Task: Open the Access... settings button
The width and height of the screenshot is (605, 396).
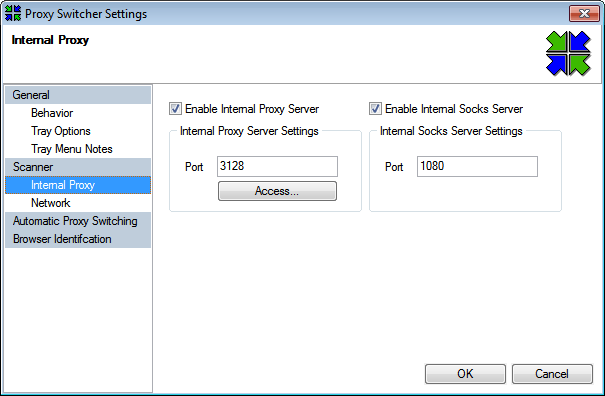Action: (x=277, y=191)
